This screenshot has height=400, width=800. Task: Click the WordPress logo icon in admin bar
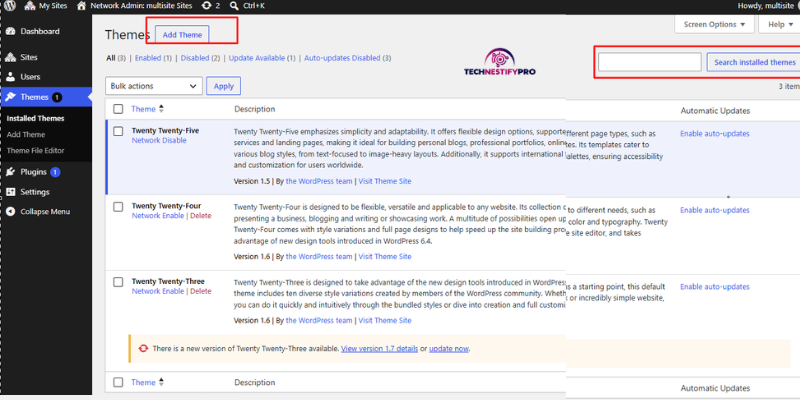coord(10,6)
